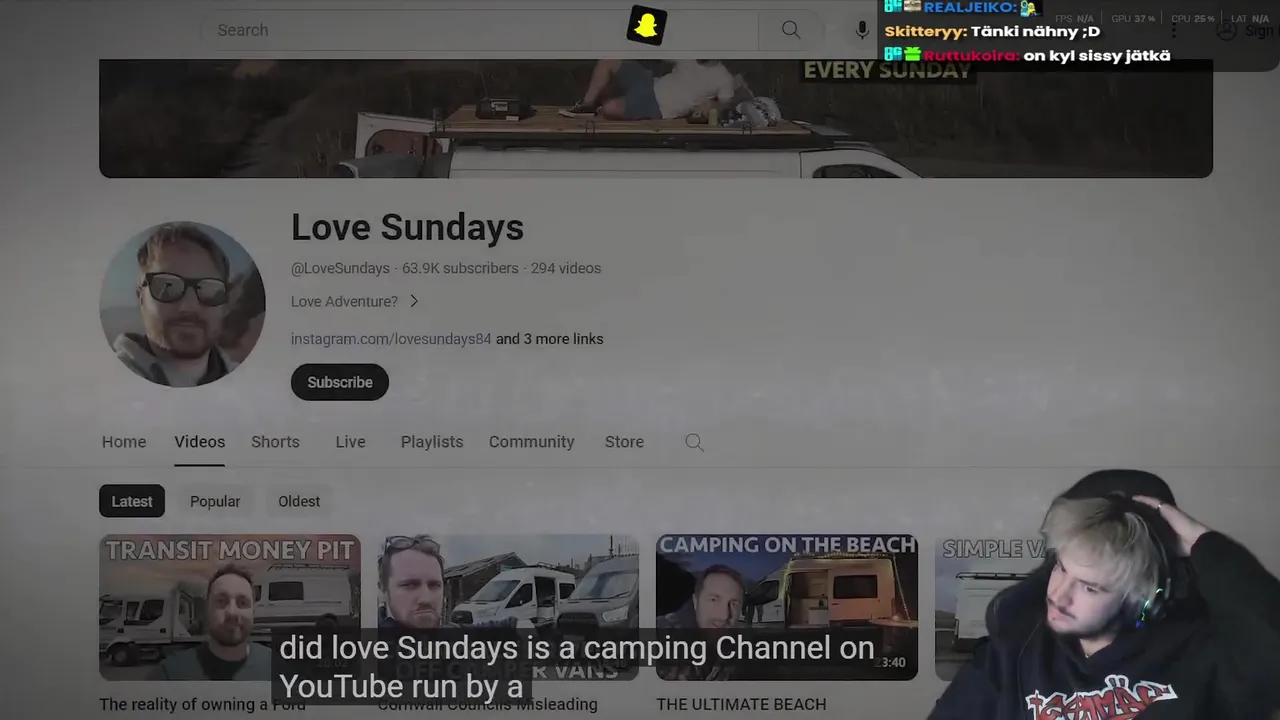Open the Cornwall Councils camper vans thumbnail

508,607
